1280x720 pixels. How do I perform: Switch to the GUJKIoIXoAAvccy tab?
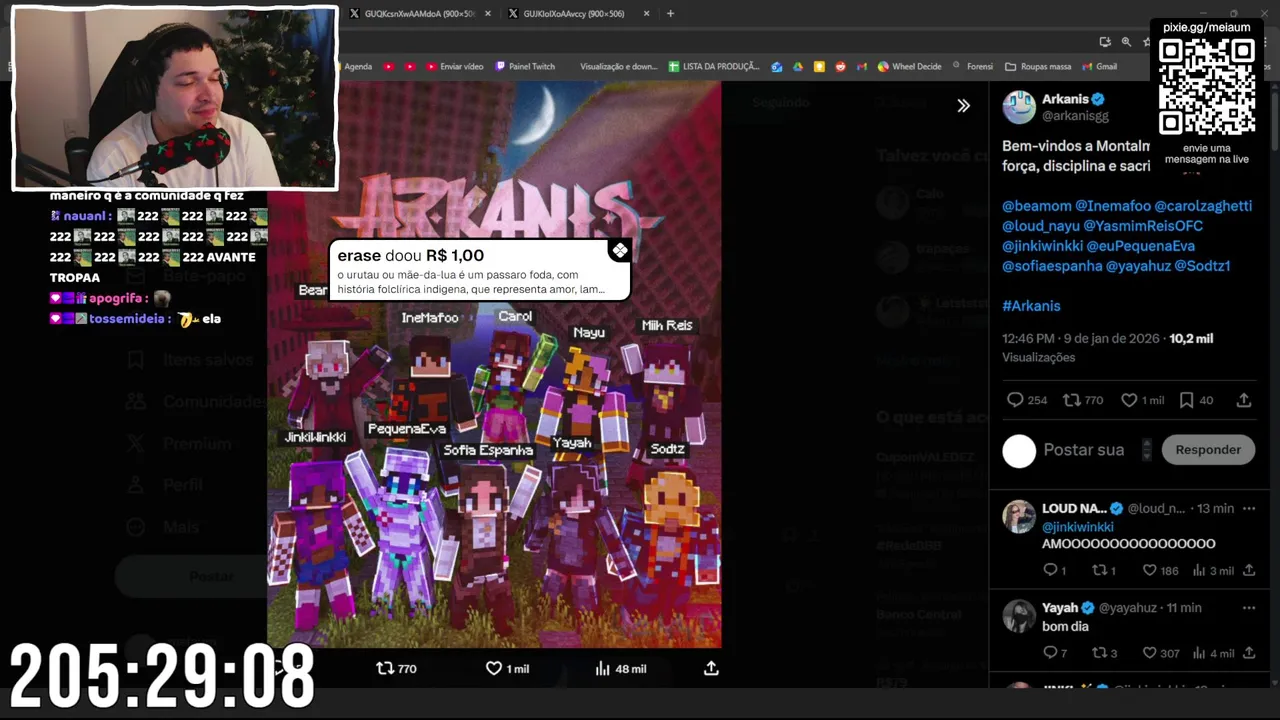(576, 13)
